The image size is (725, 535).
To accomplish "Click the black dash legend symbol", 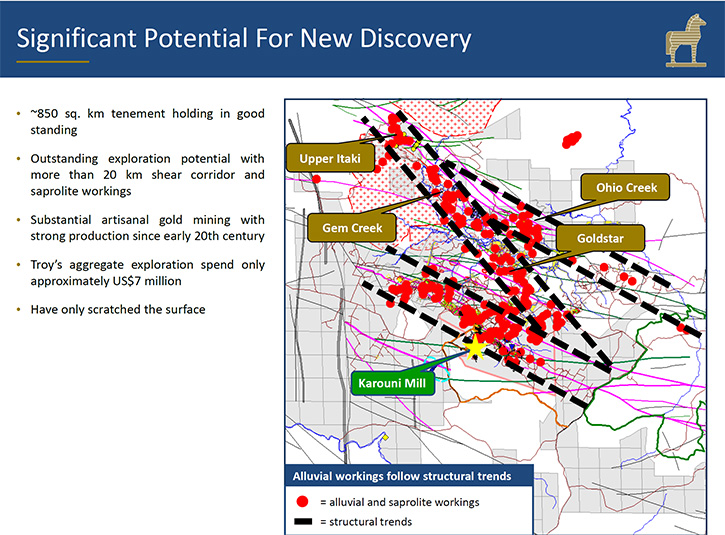I will 303,522.
